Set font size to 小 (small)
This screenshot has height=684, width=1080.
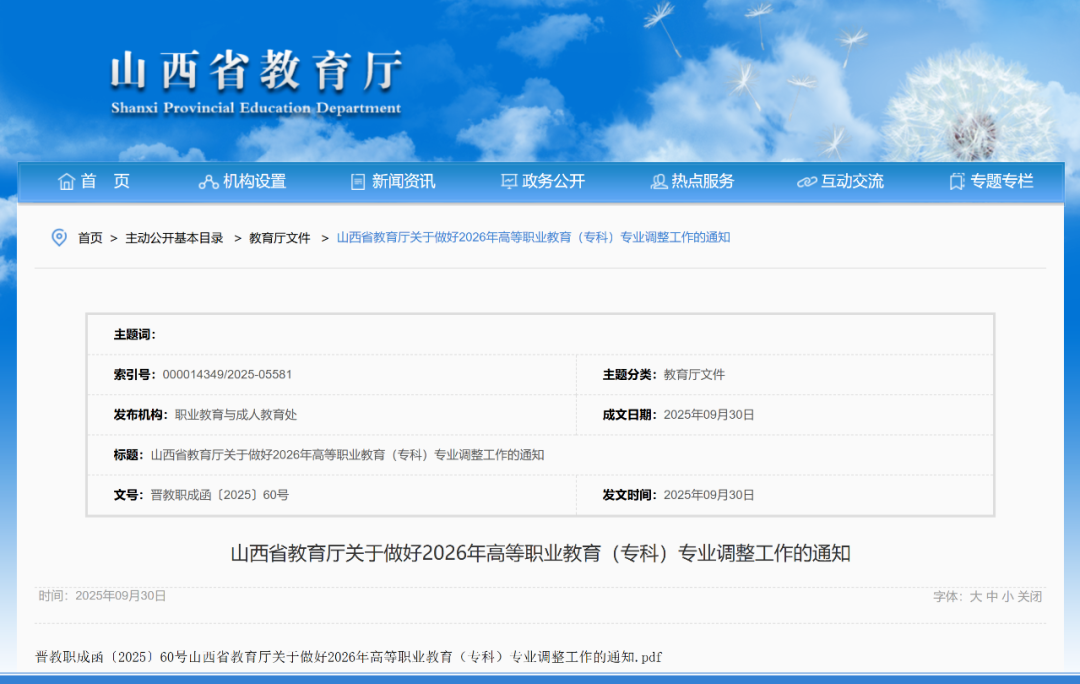tap(1007, 596)
